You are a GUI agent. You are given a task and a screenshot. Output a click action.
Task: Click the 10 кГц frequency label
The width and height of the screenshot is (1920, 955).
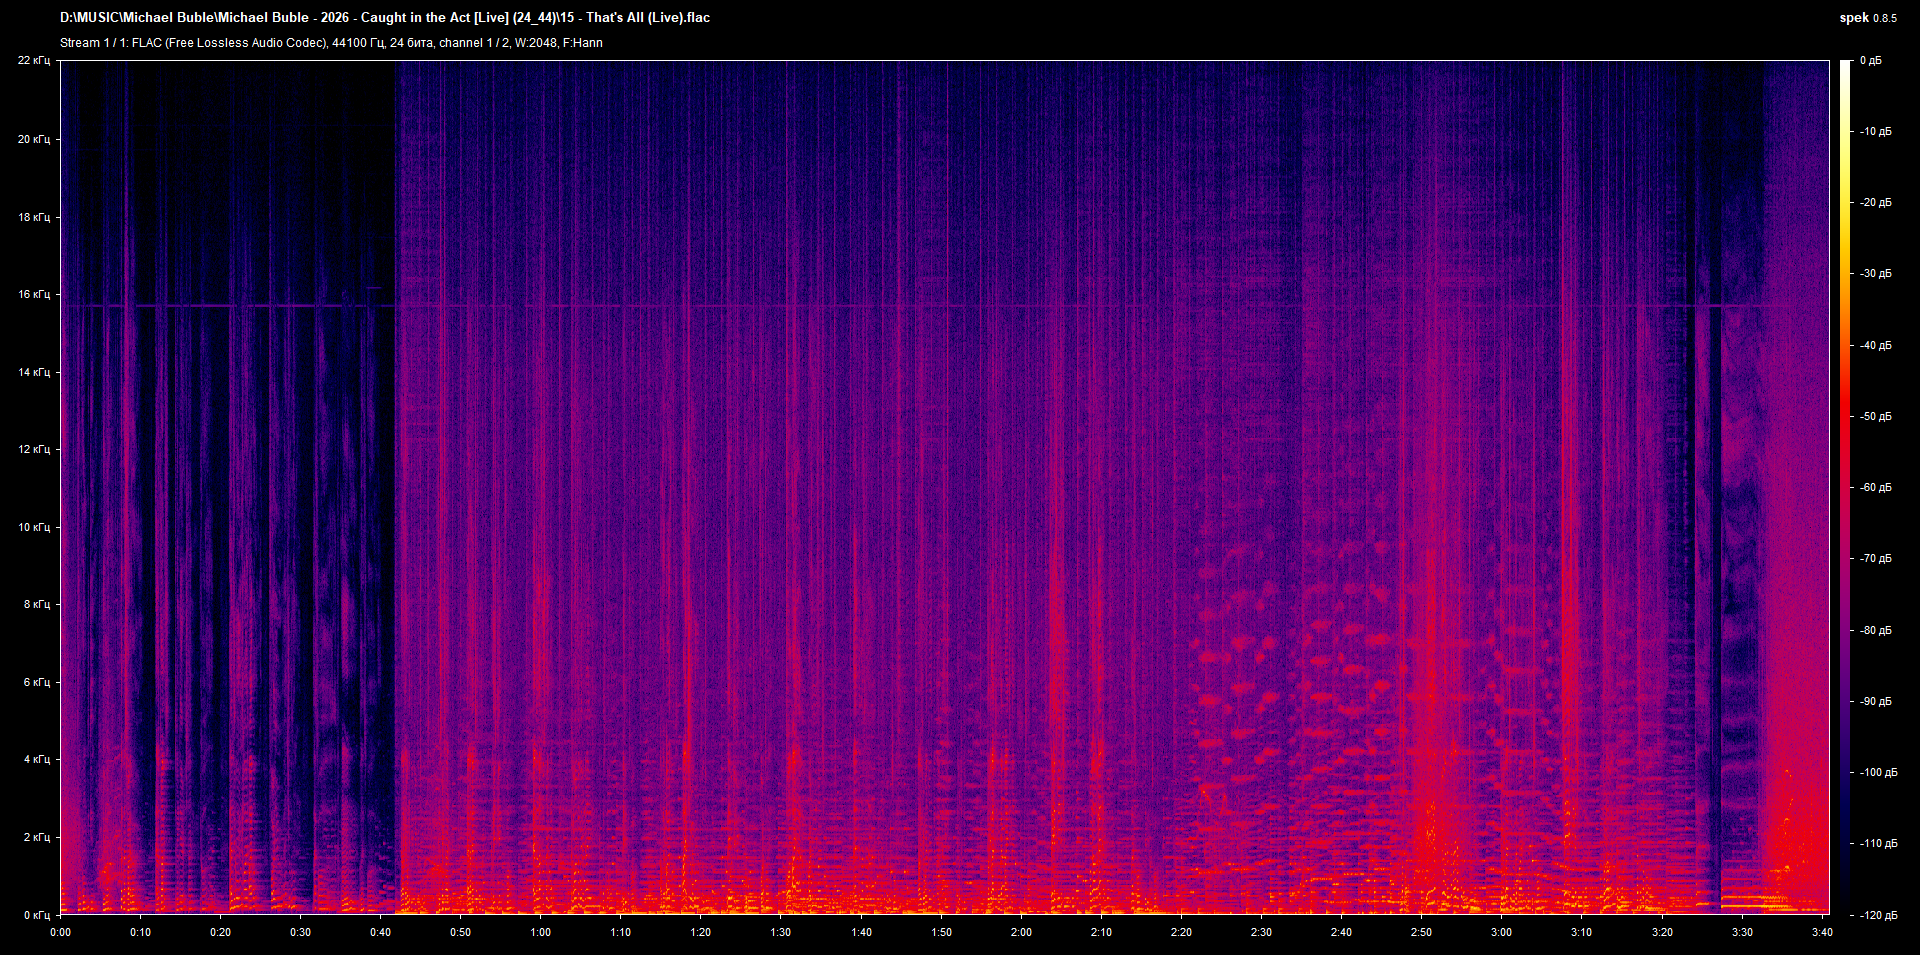tap(34, 527)
